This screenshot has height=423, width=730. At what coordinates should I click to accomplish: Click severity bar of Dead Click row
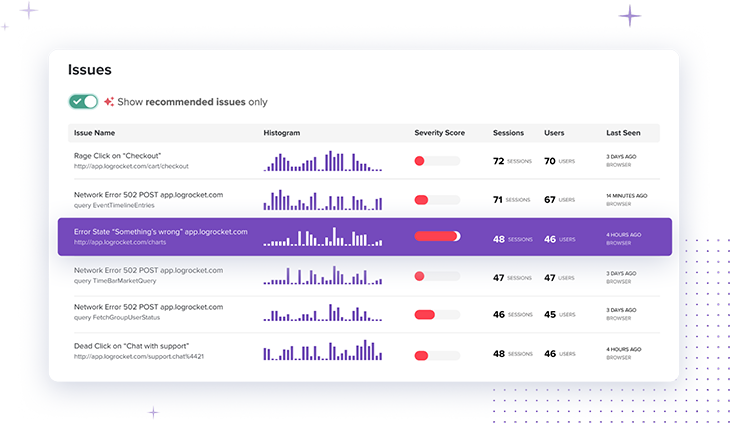[x=437, y=356]
